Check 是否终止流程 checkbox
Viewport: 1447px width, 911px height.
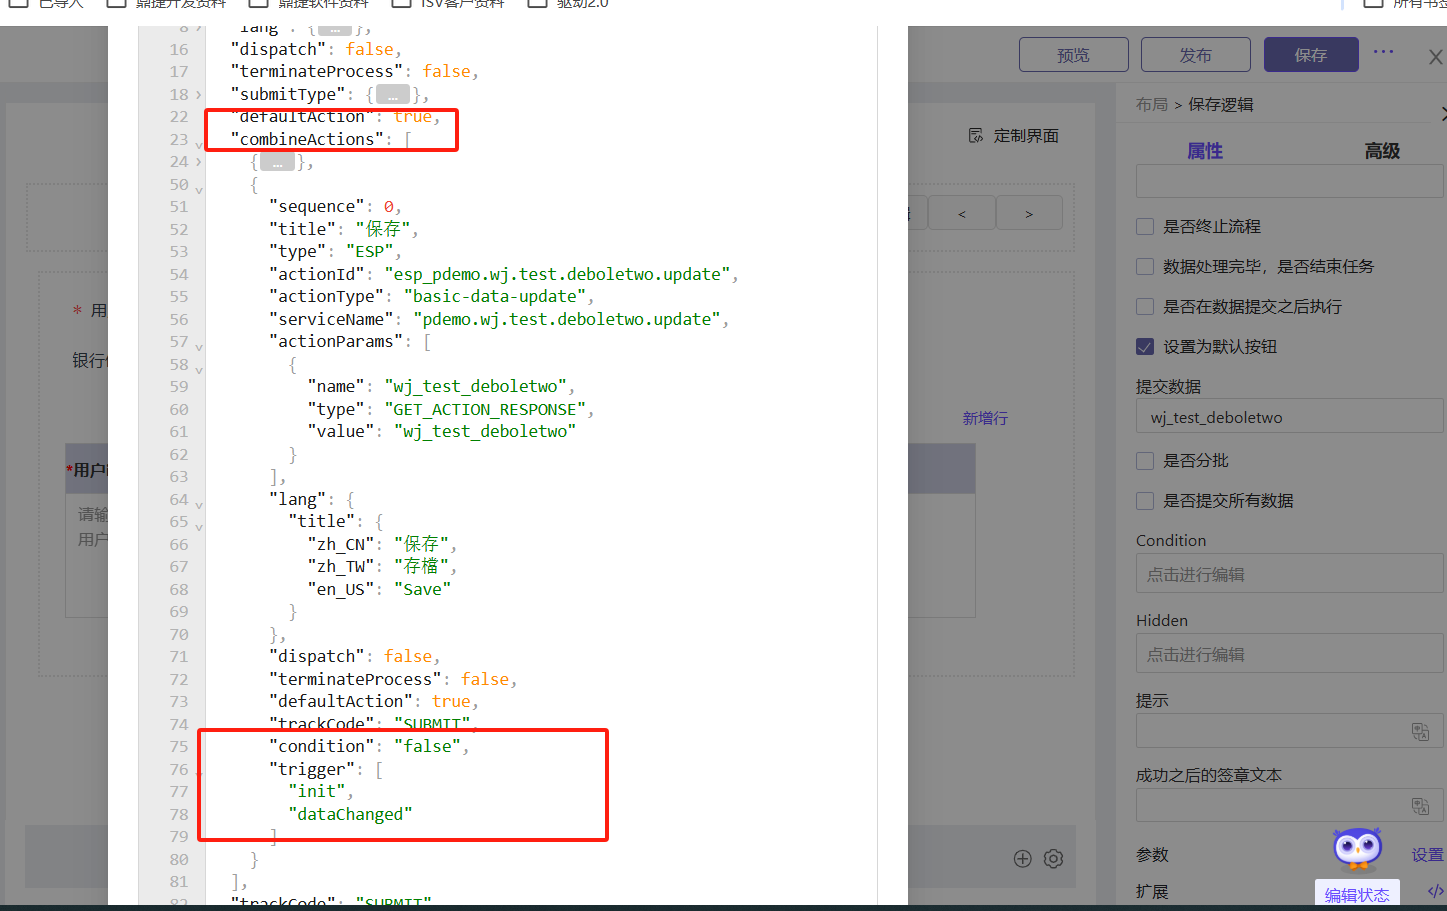1145,227
